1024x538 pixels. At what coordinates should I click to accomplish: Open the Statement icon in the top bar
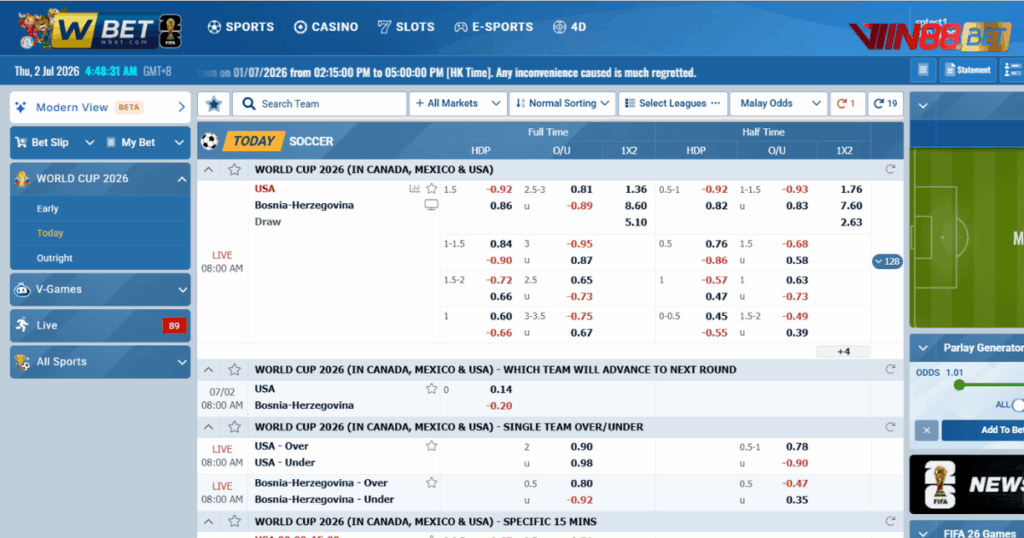967,70
